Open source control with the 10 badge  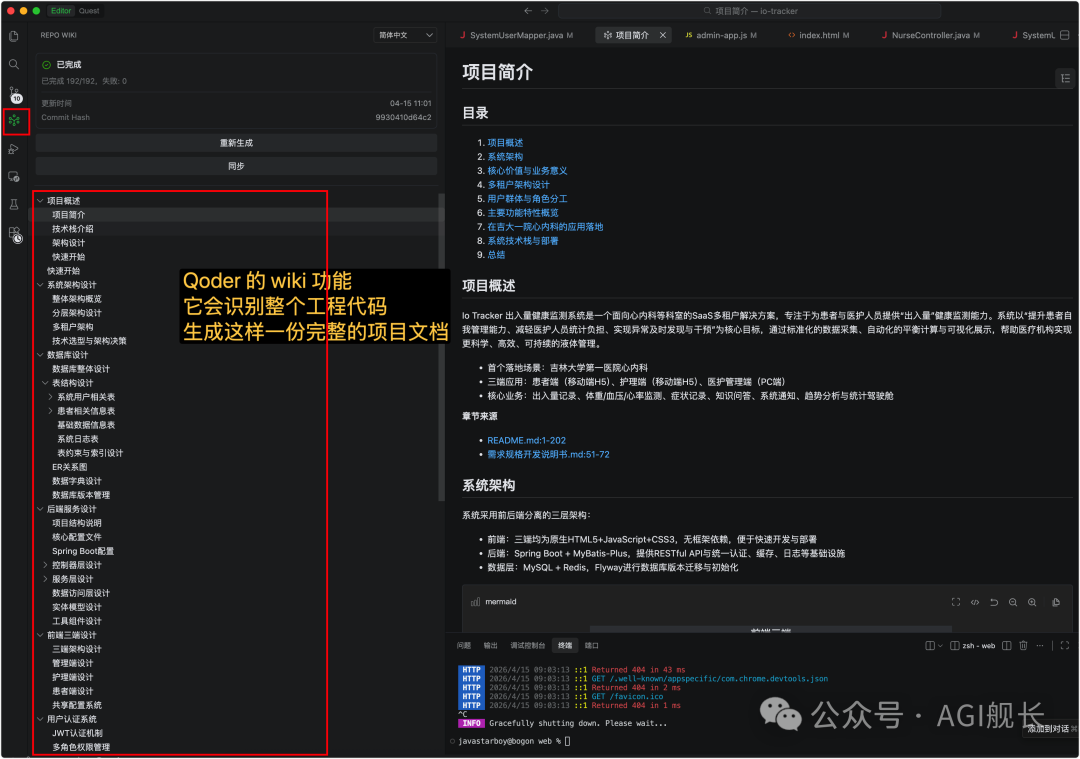[x=15, y=92]
